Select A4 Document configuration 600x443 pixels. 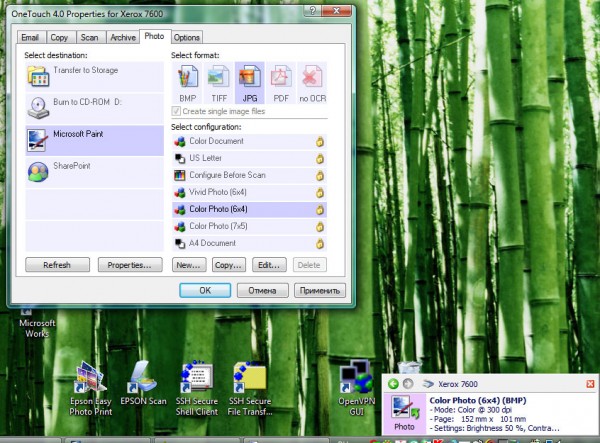(249, 244)
